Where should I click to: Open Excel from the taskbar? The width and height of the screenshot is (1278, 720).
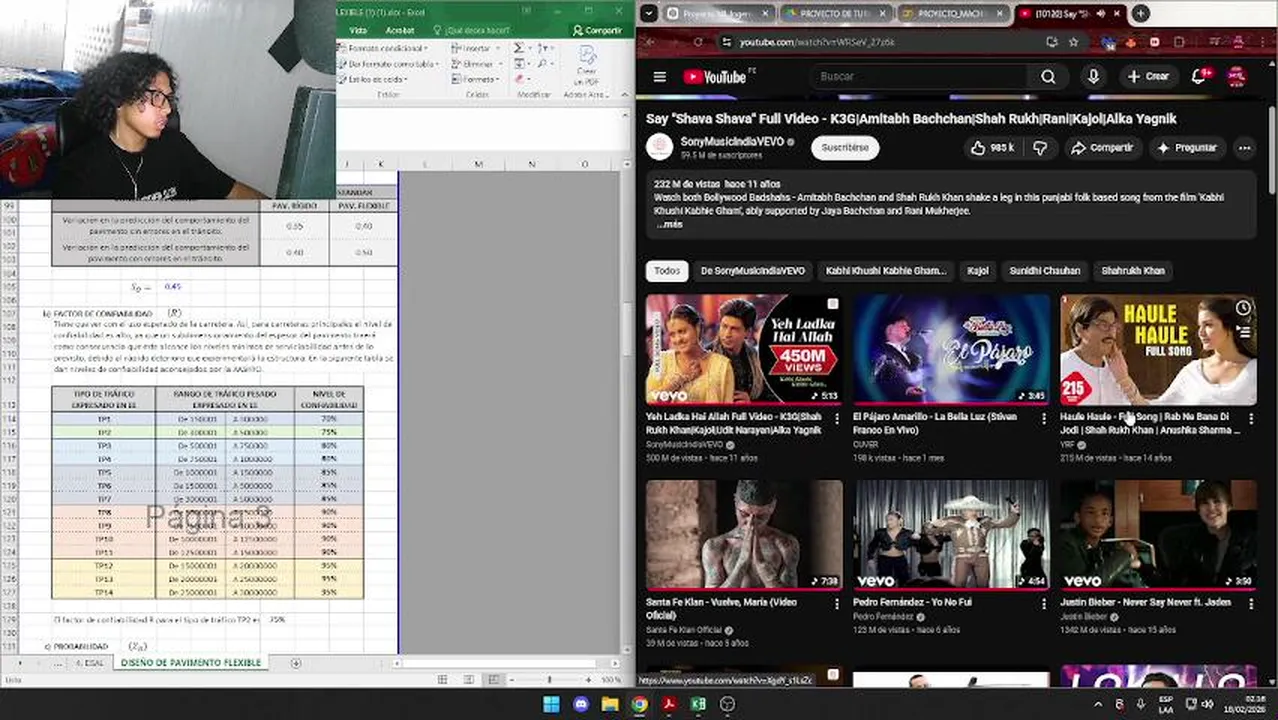coord(698,704)
